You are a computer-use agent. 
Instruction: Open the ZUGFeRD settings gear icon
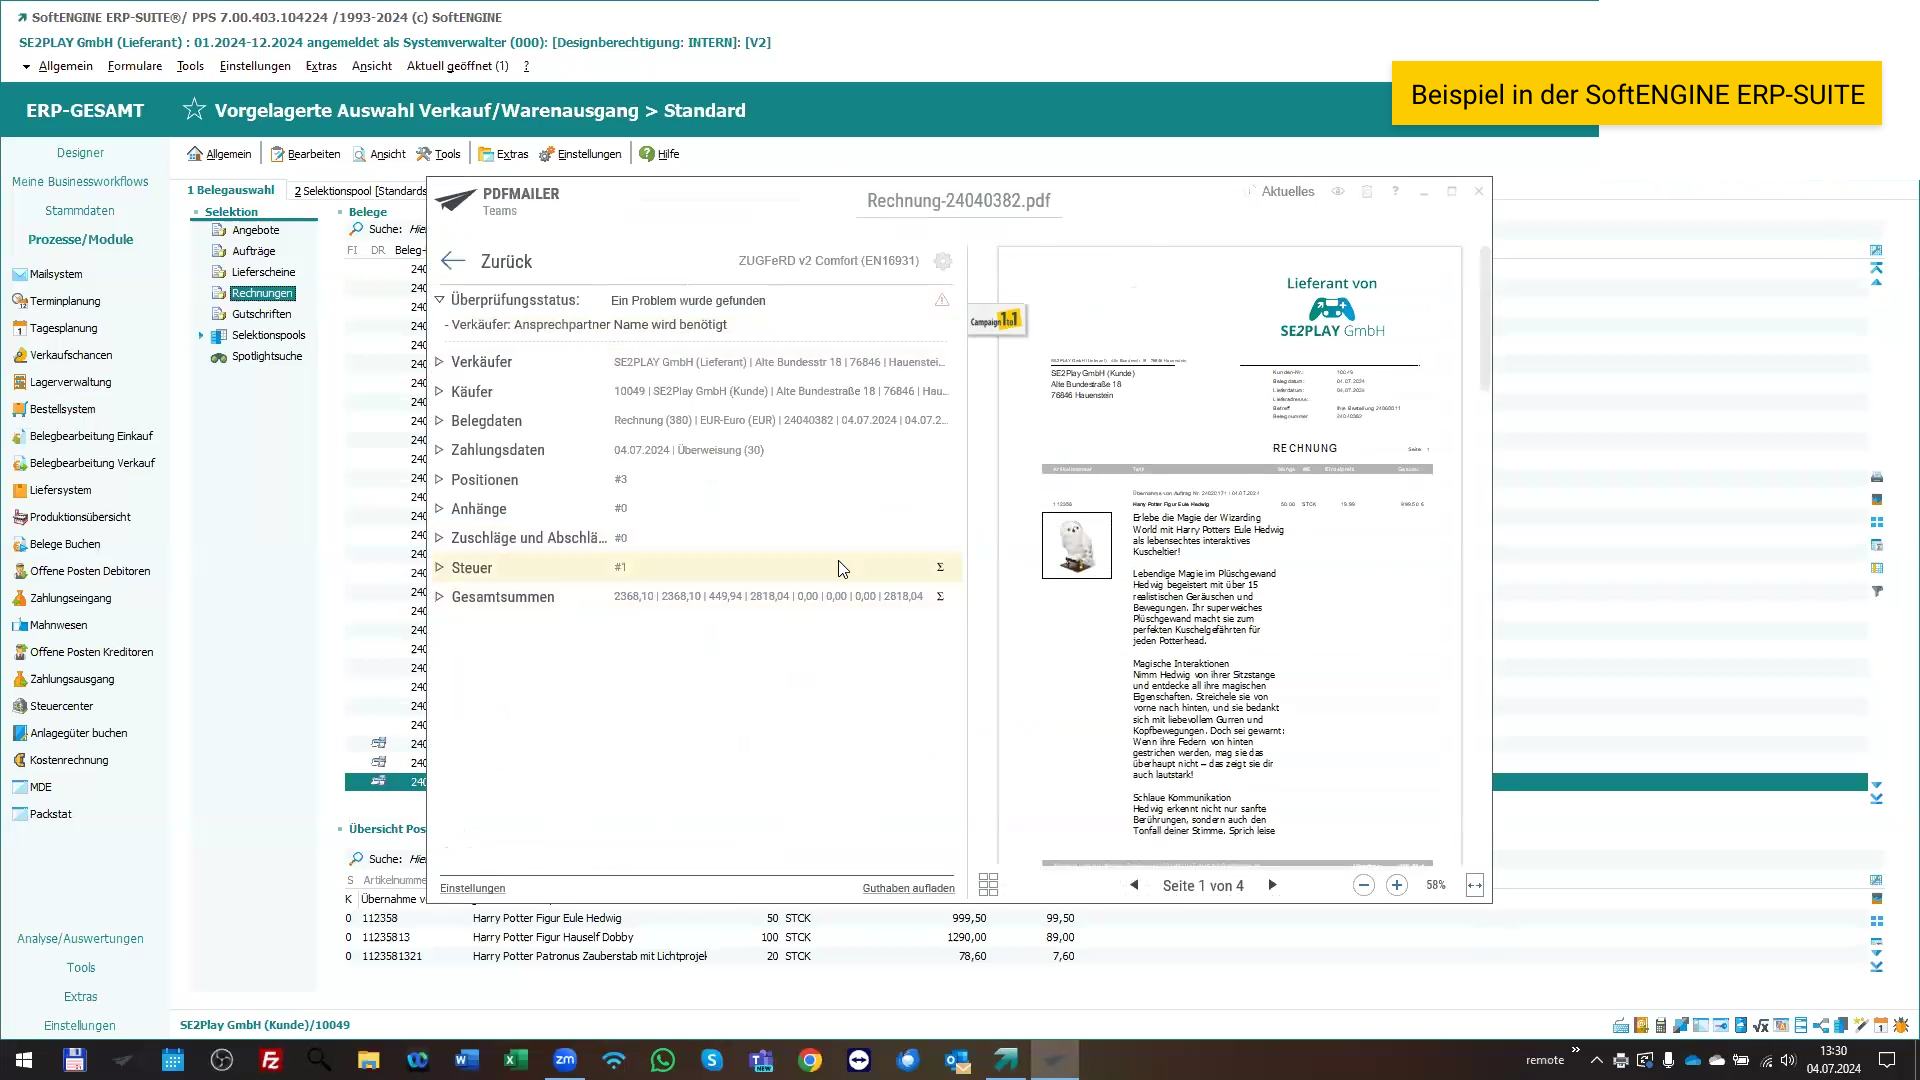942,261
